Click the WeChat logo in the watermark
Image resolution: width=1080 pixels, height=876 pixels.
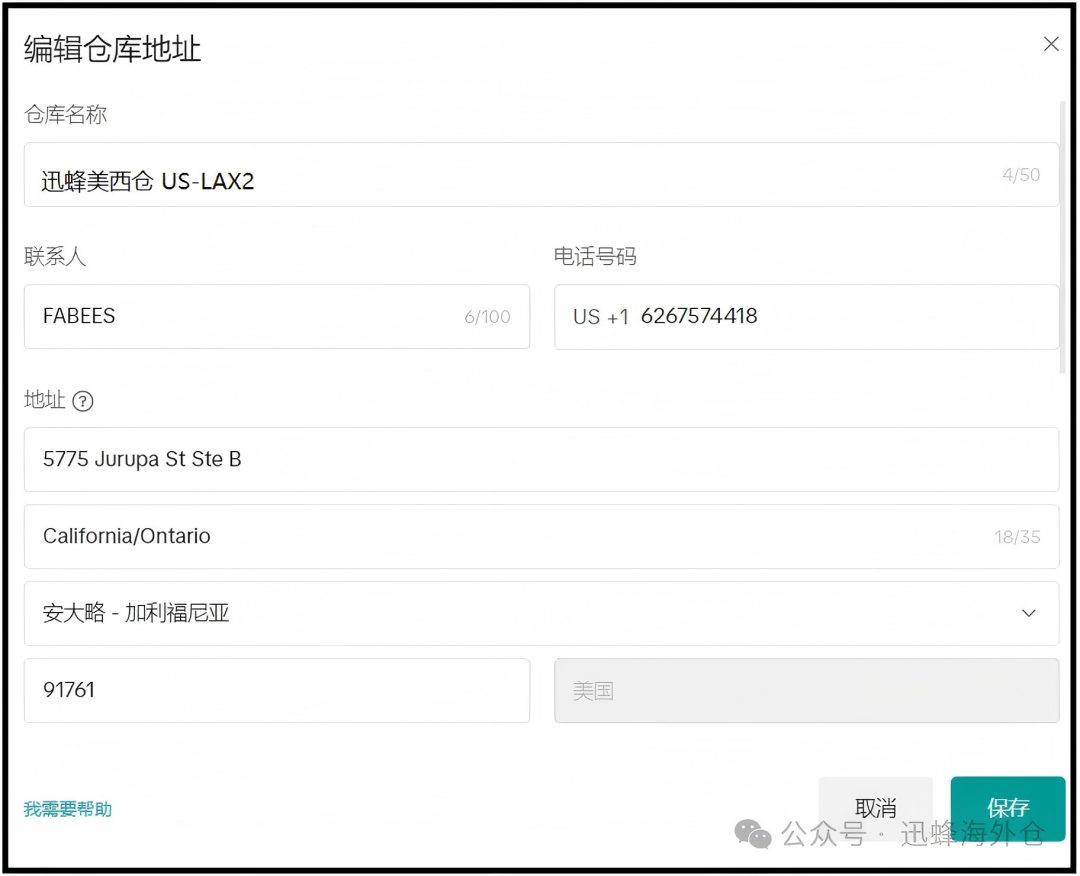(x=753, y=832)
